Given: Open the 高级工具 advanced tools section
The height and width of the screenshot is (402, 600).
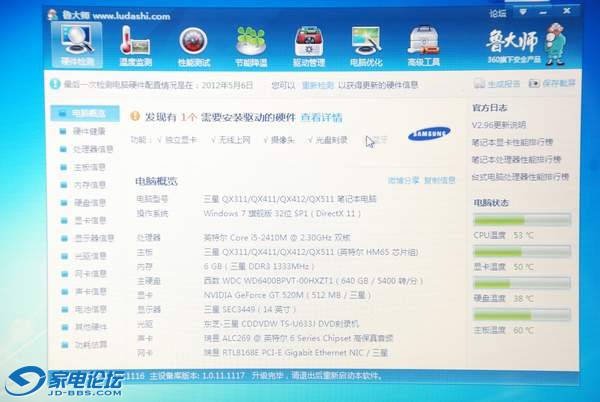Looking at the screenshot, I should pos(424,46).
